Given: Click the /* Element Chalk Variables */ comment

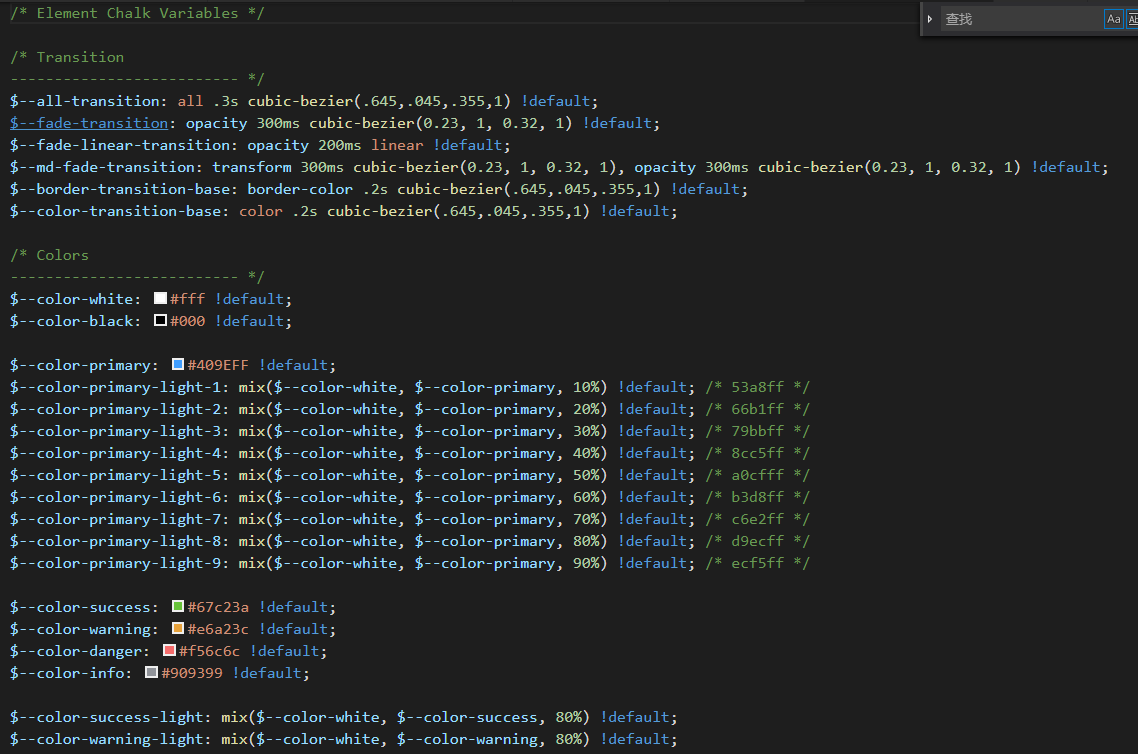Looking at the screenshot, I should [x=137, y=13].
